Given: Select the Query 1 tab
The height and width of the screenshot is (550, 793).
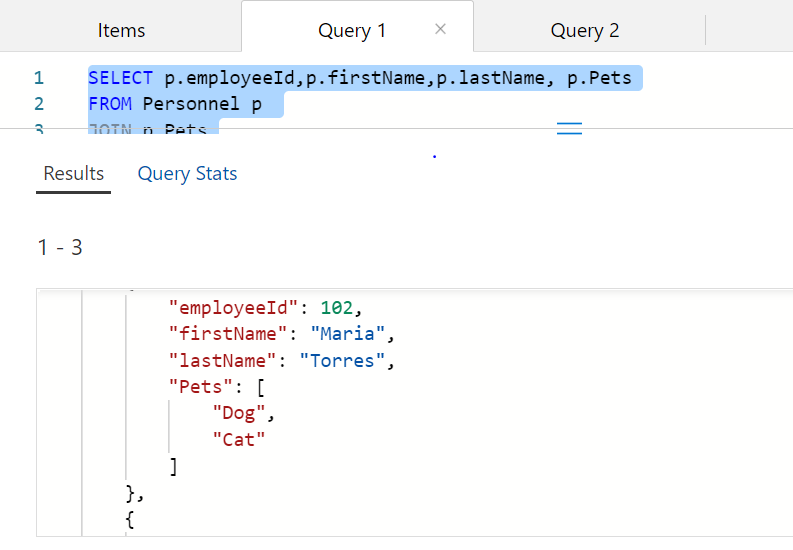Looking at the screenshot, I should coord(351,31).
